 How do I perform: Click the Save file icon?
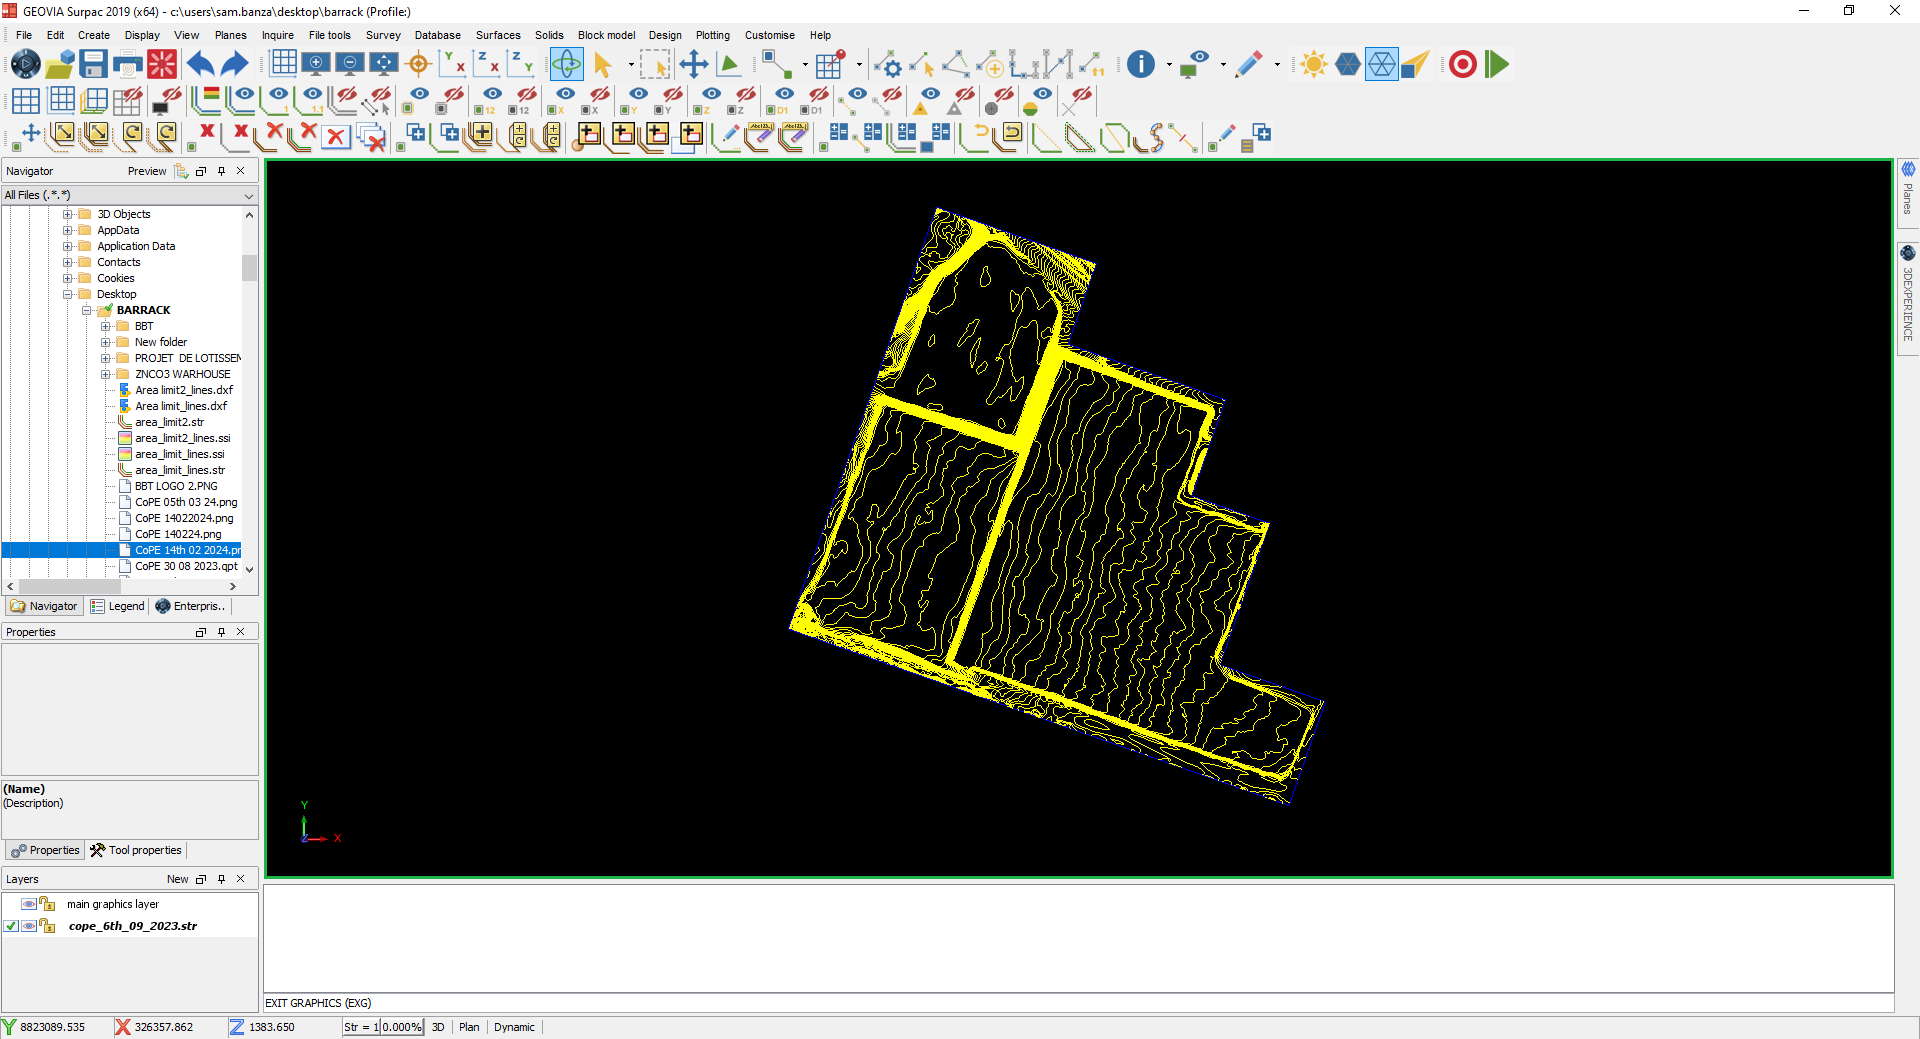(x=93, y=65)
